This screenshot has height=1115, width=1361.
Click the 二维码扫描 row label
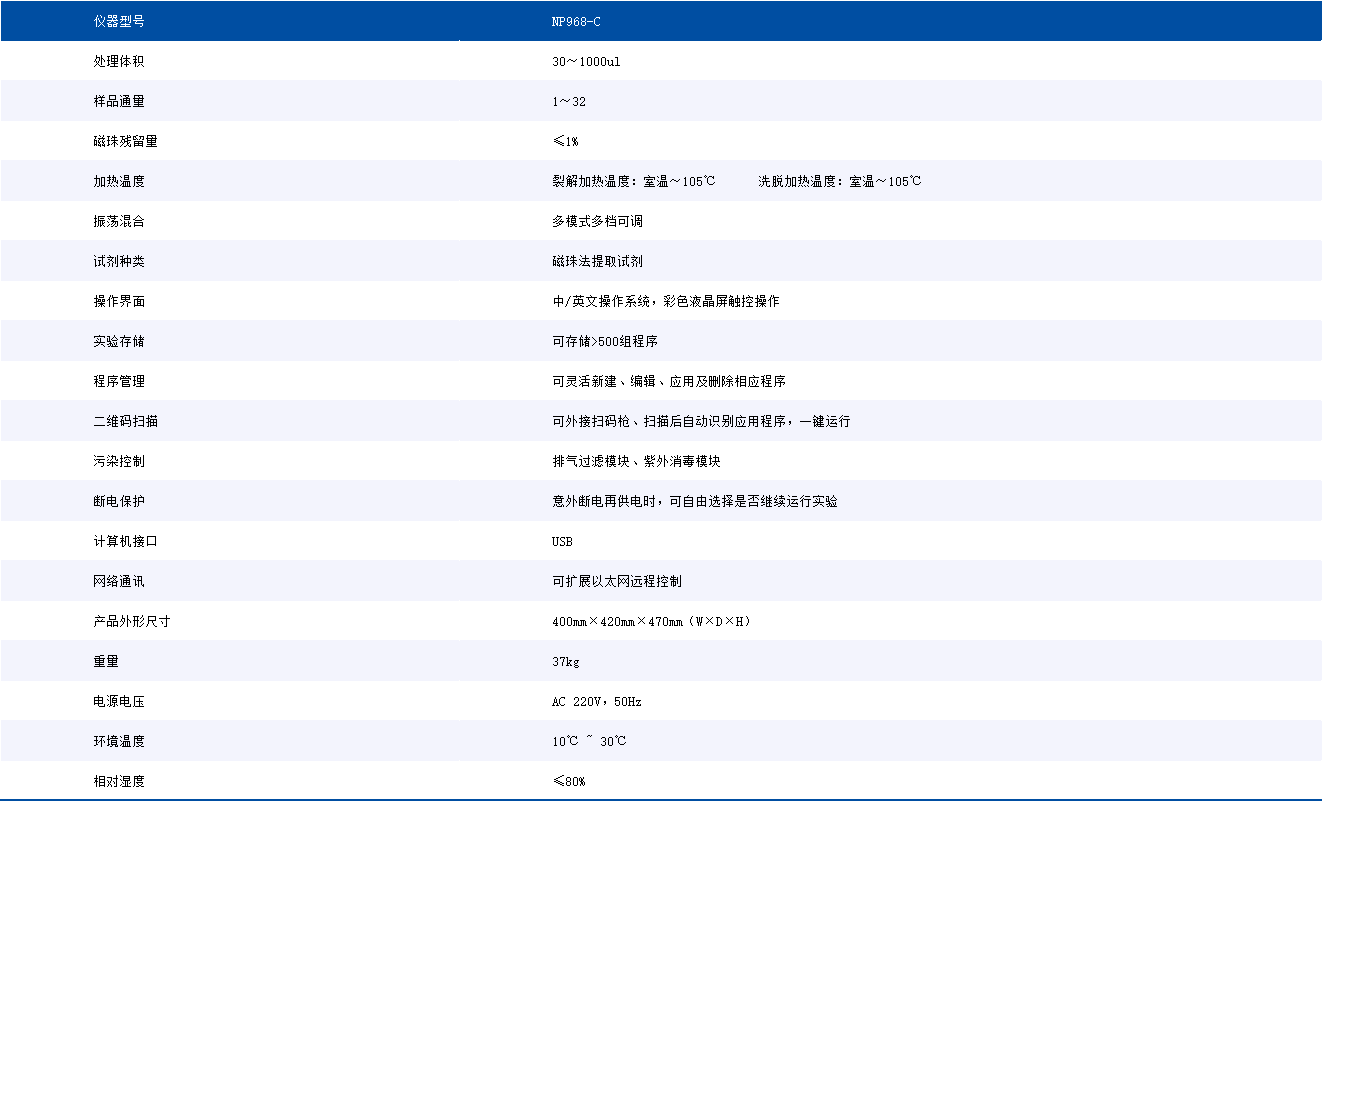tap(125, 421)
